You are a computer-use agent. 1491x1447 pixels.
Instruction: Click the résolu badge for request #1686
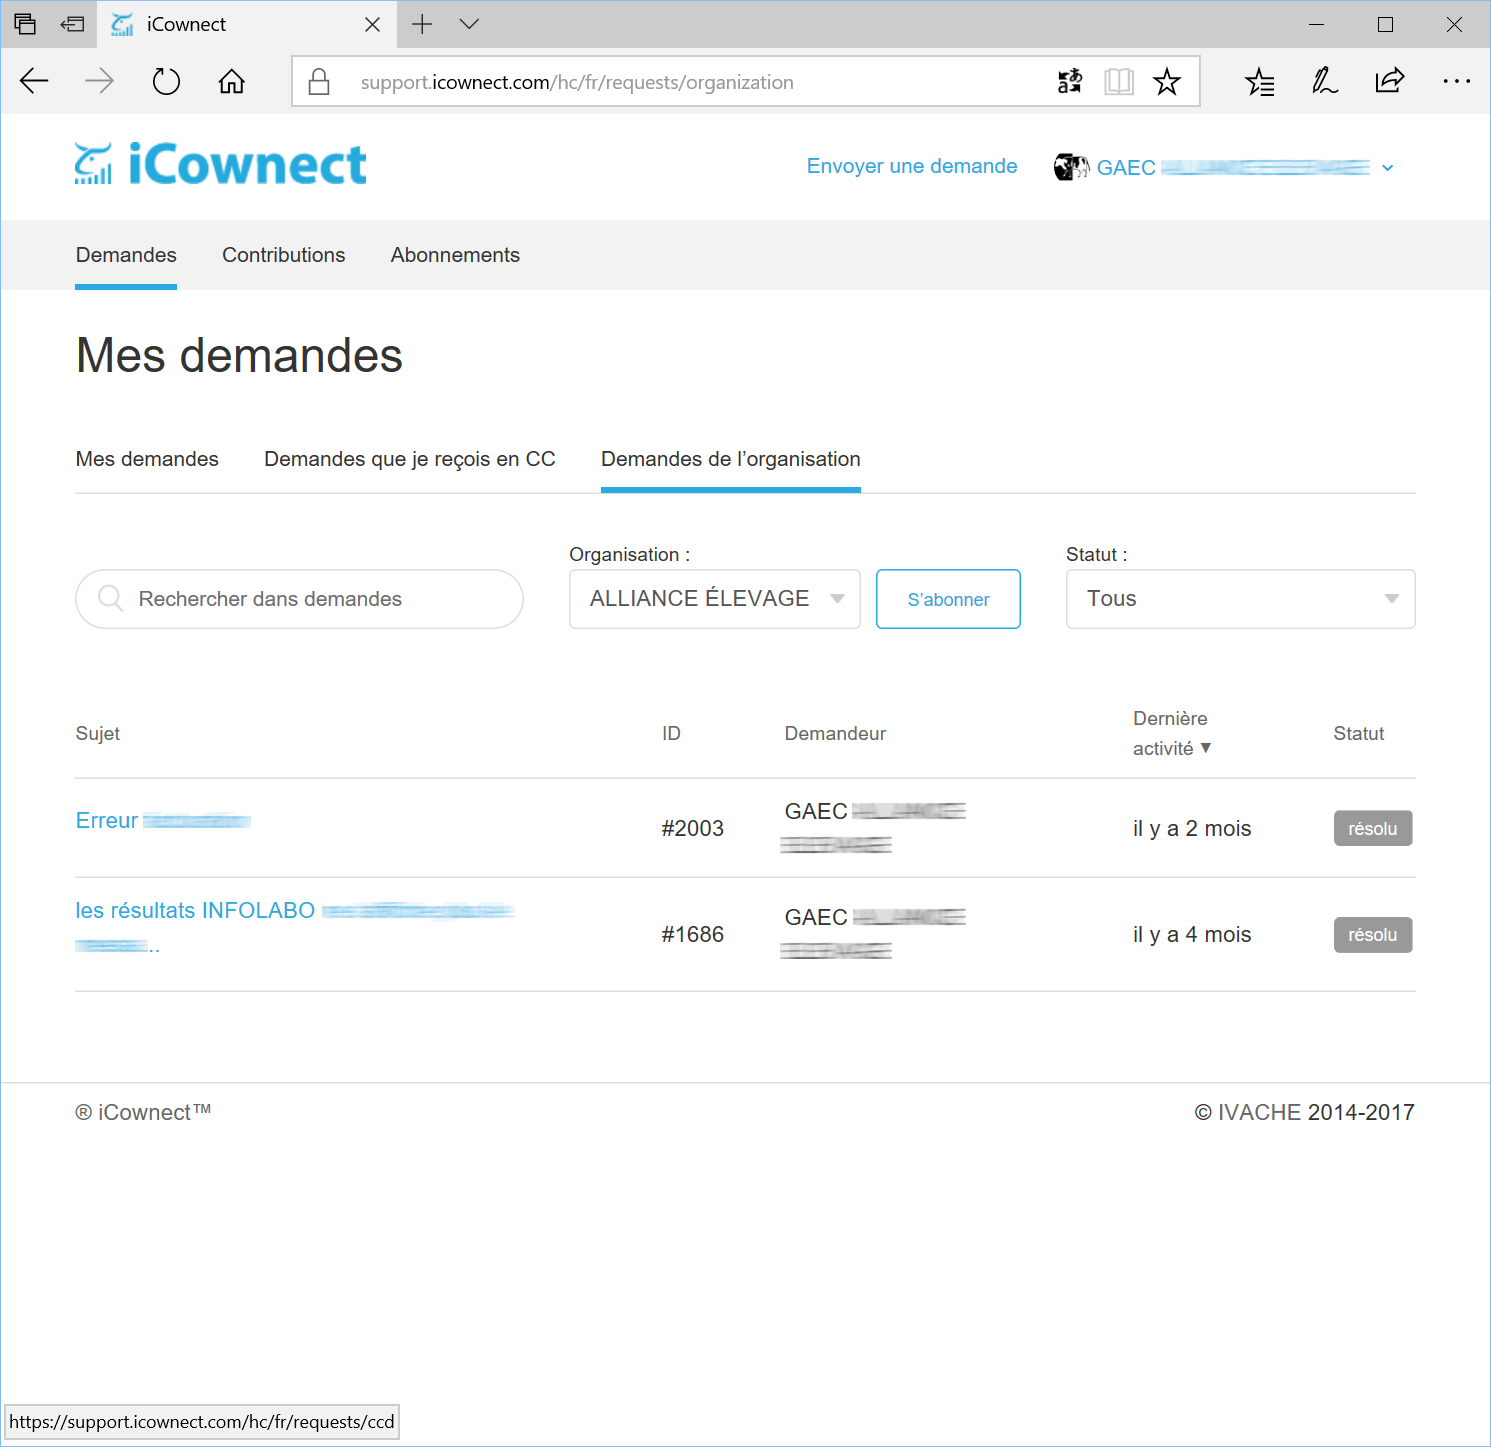coord(1373,935)
